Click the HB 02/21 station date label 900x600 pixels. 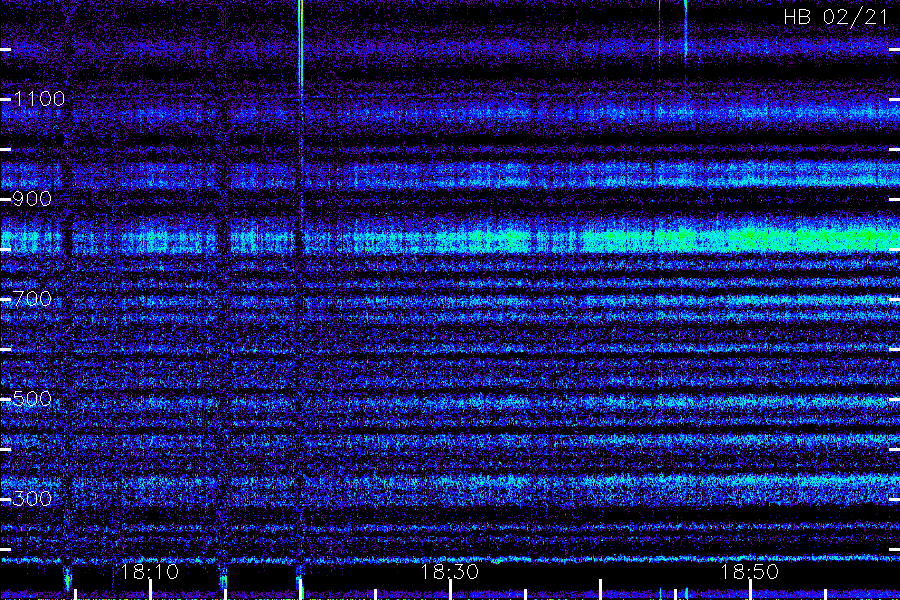pos(836,17)
